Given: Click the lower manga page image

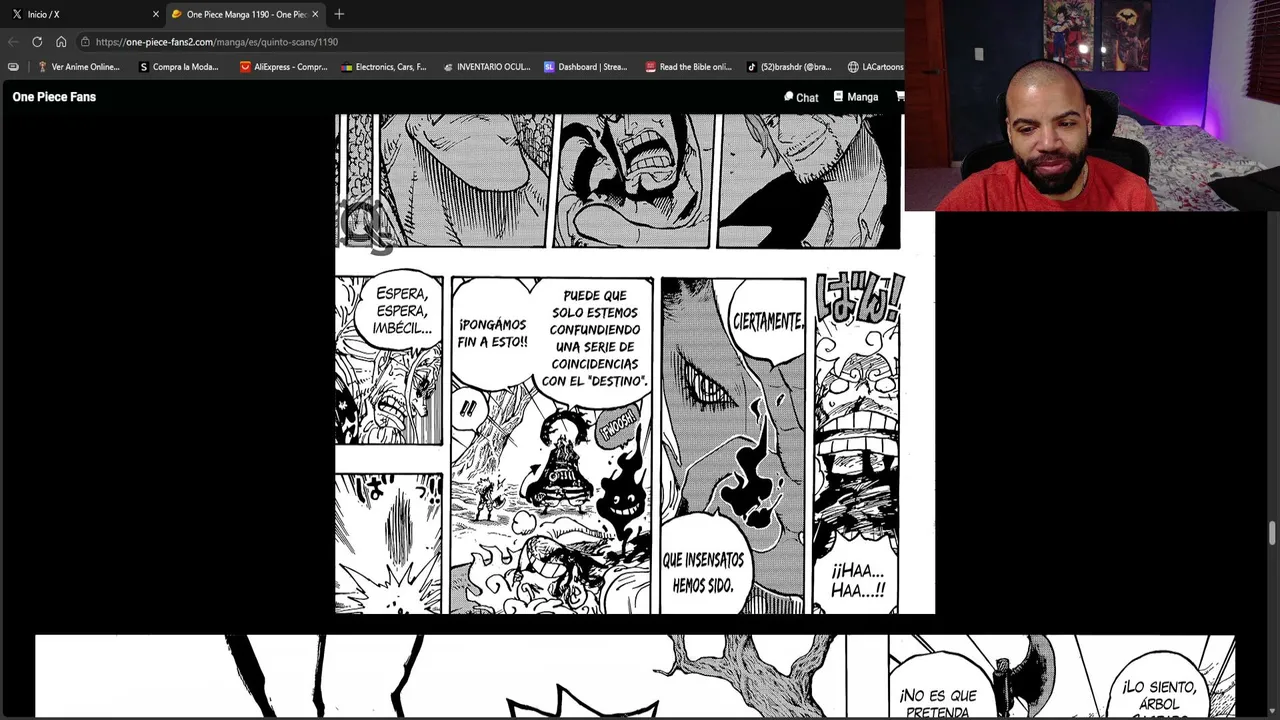Looking at the screenshot, I should tap(635, 676).
